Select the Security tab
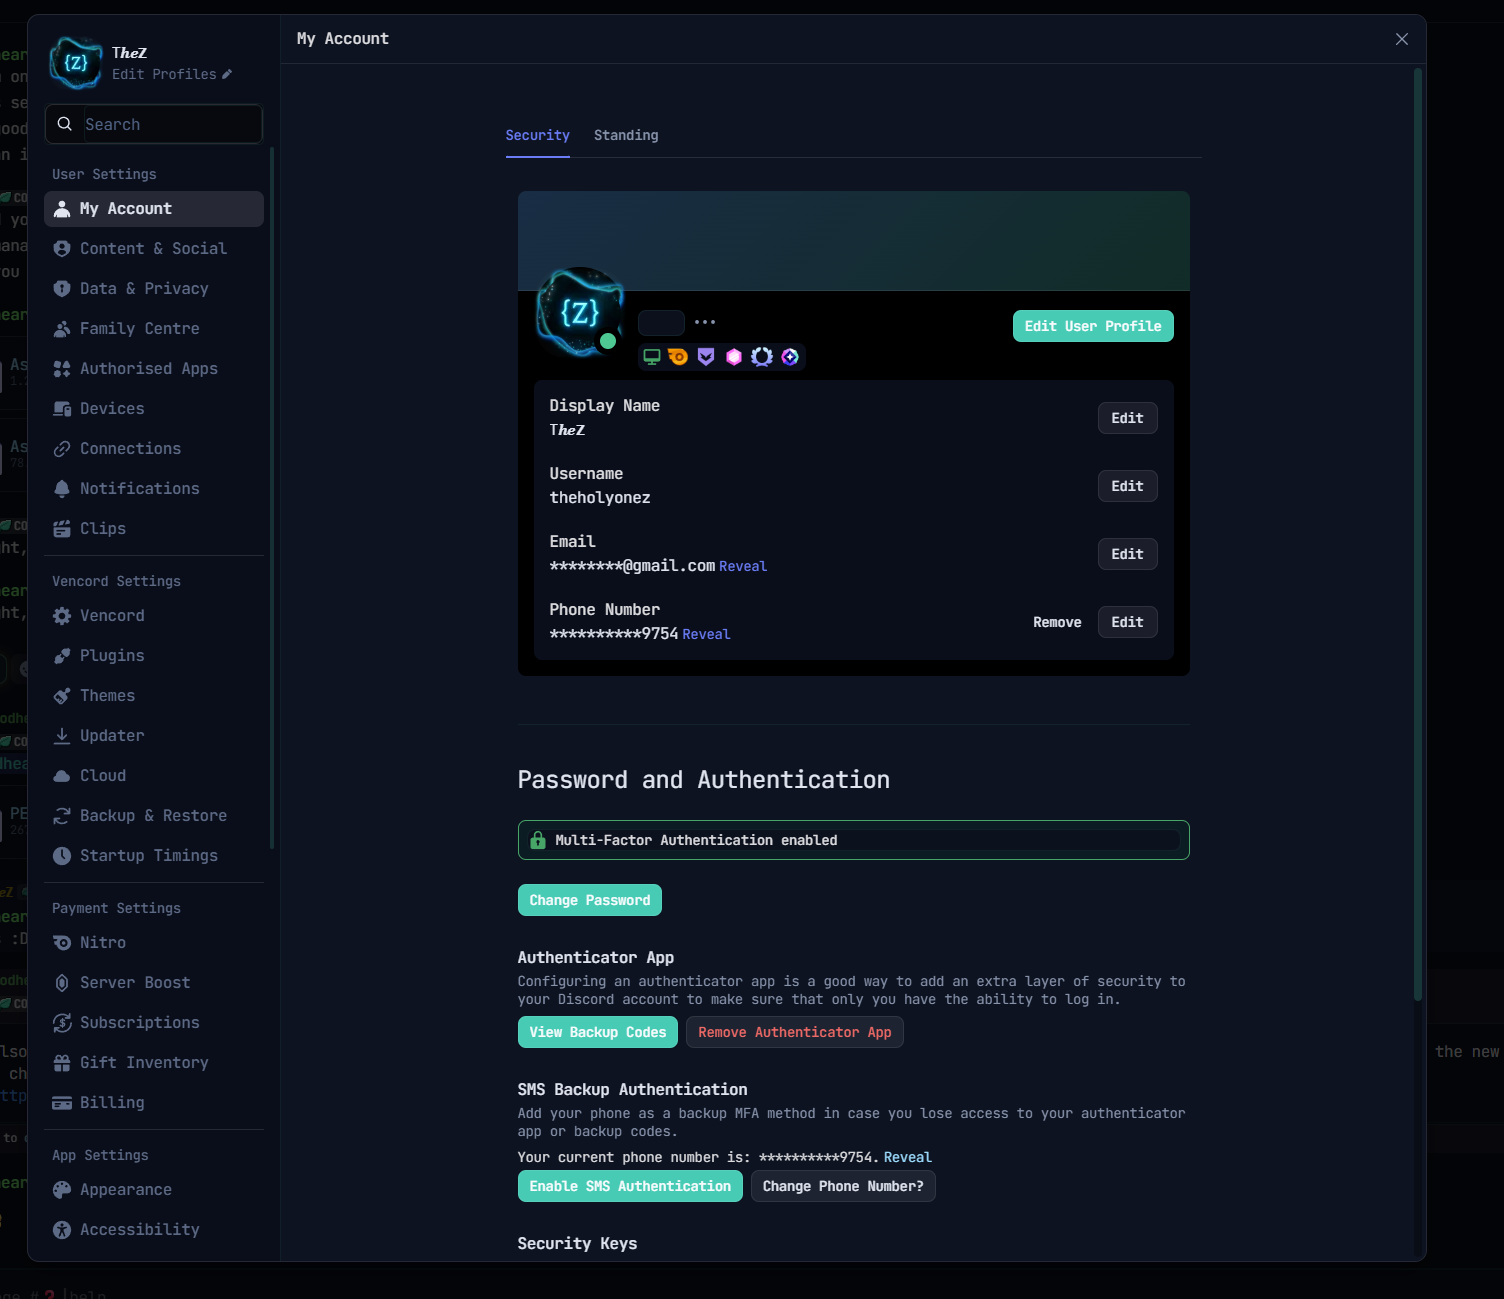The width and height of the screenshot is (1504, 1299). [x=538, y=135]
